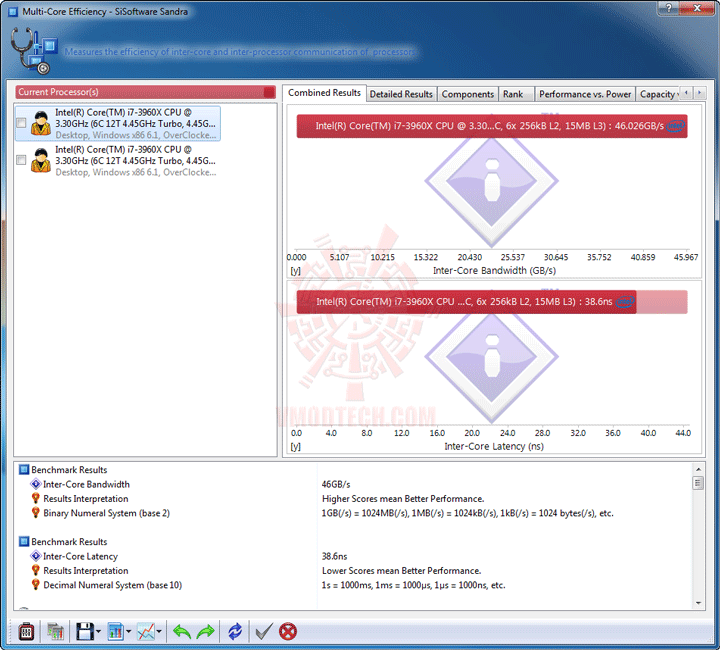The width and height of the screenshot is (720, 650).
Task: Click the stethoscope module icon in header
Action: (x=33, y=51)
